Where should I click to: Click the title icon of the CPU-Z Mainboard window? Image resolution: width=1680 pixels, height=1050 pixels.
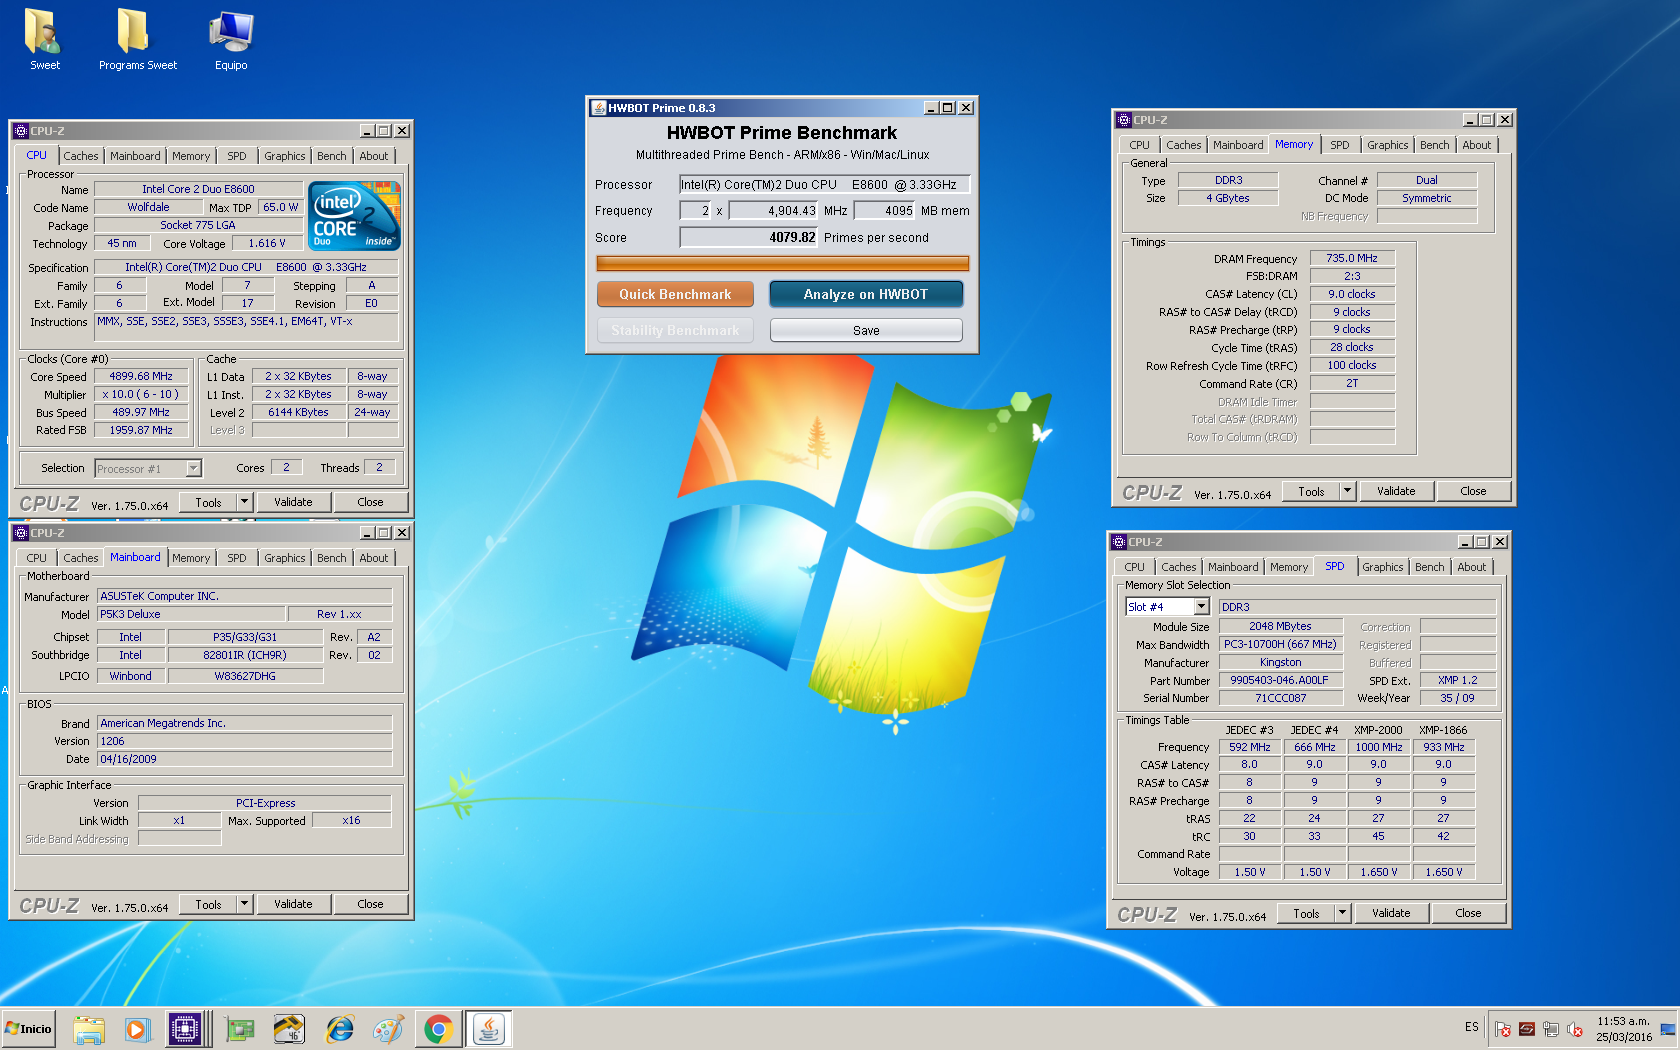(20, 533)
